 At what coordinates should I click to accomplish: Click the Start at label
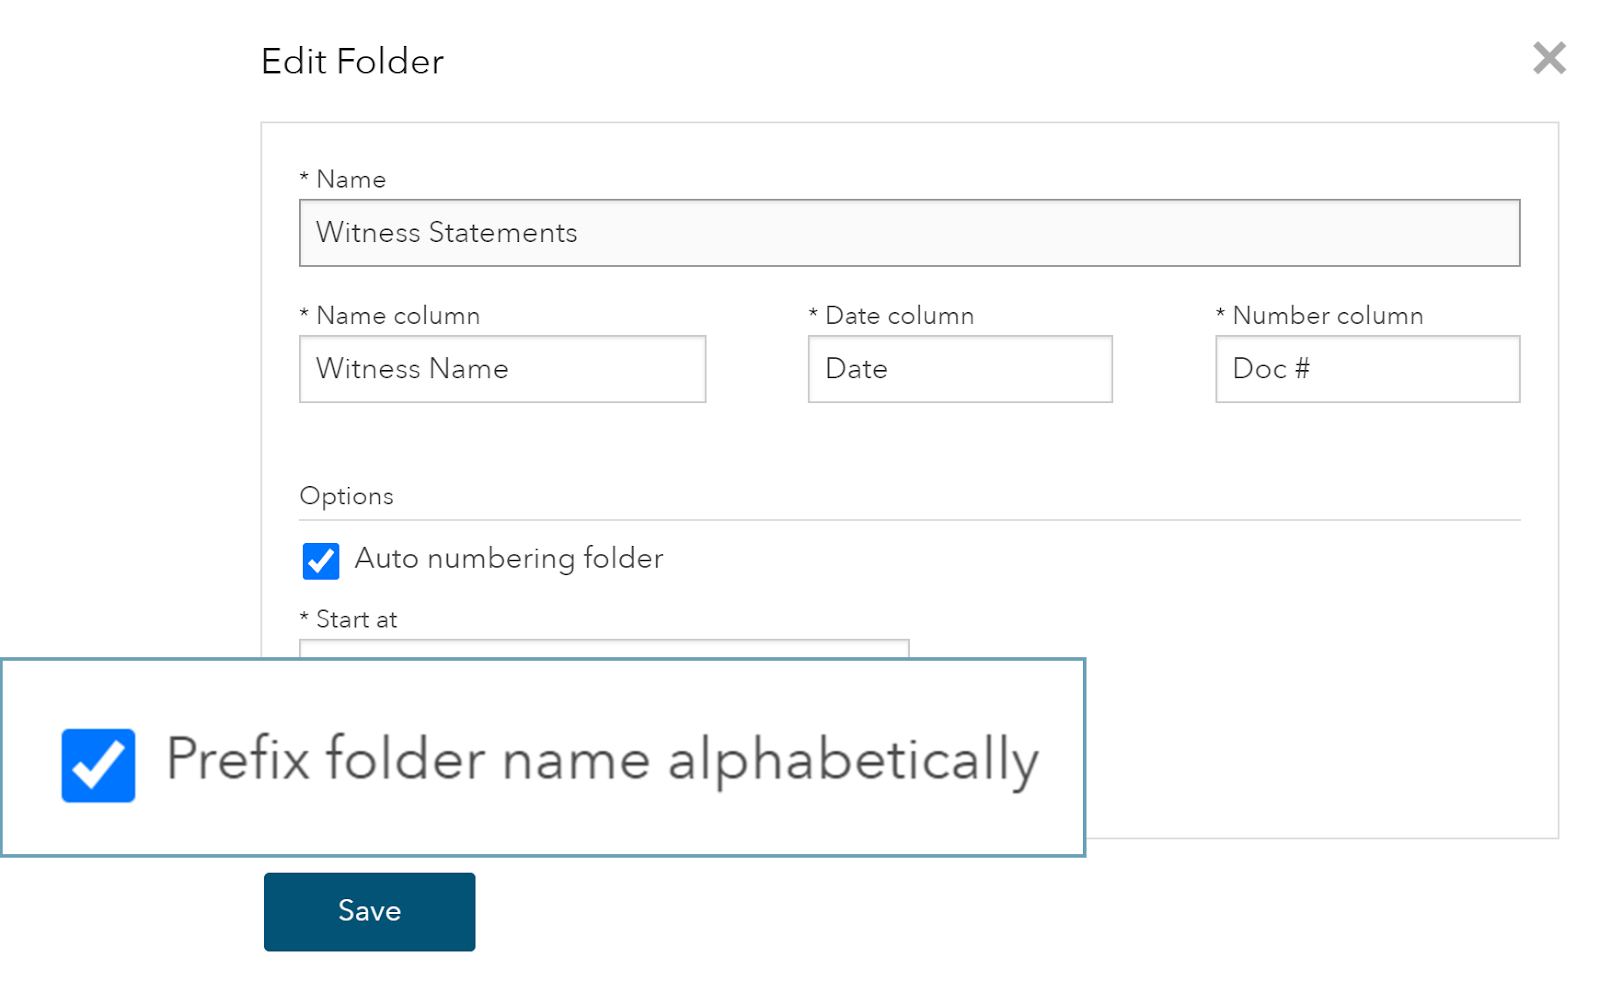[356, 620]
